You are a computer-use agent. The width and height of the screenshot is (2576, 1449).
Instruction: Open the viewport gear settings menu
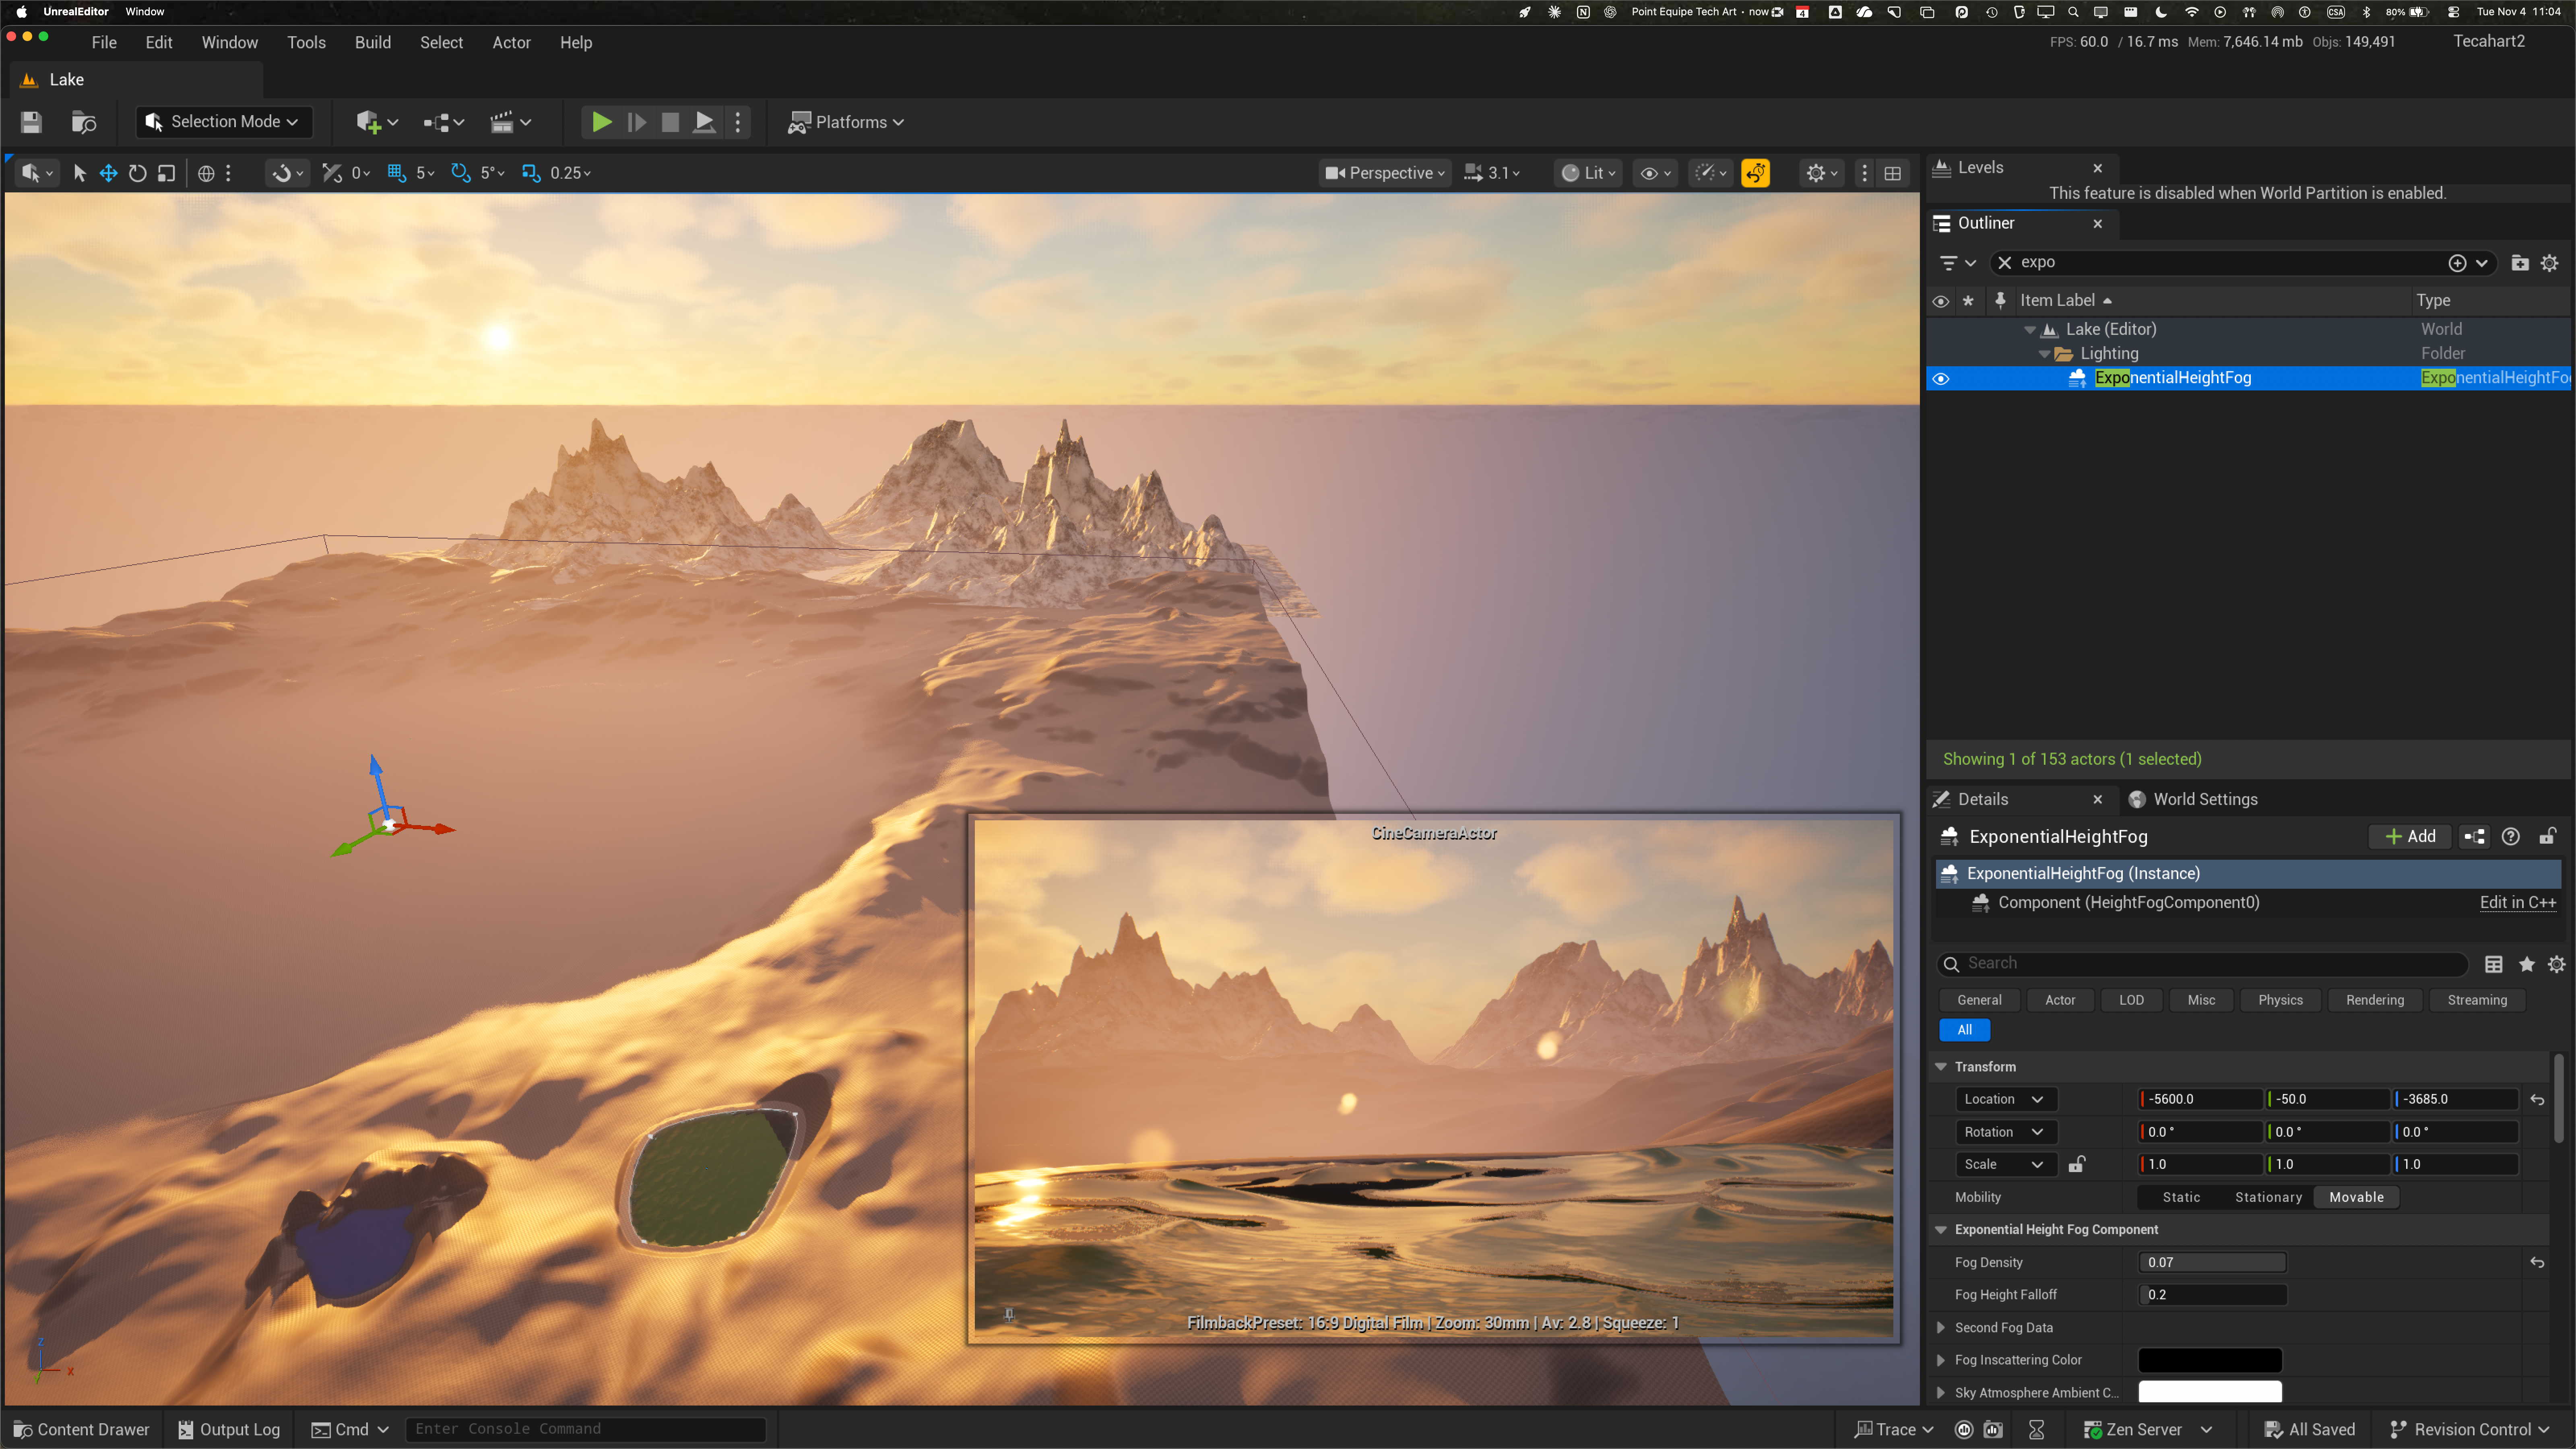[1822, 173]
